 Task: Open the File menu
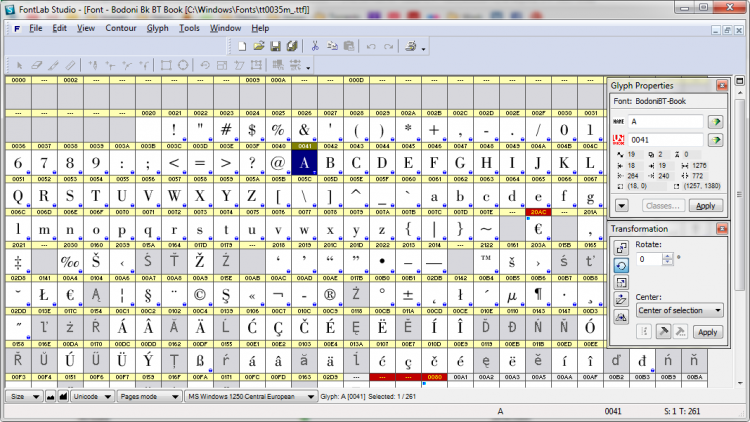(x=36, y=28)
